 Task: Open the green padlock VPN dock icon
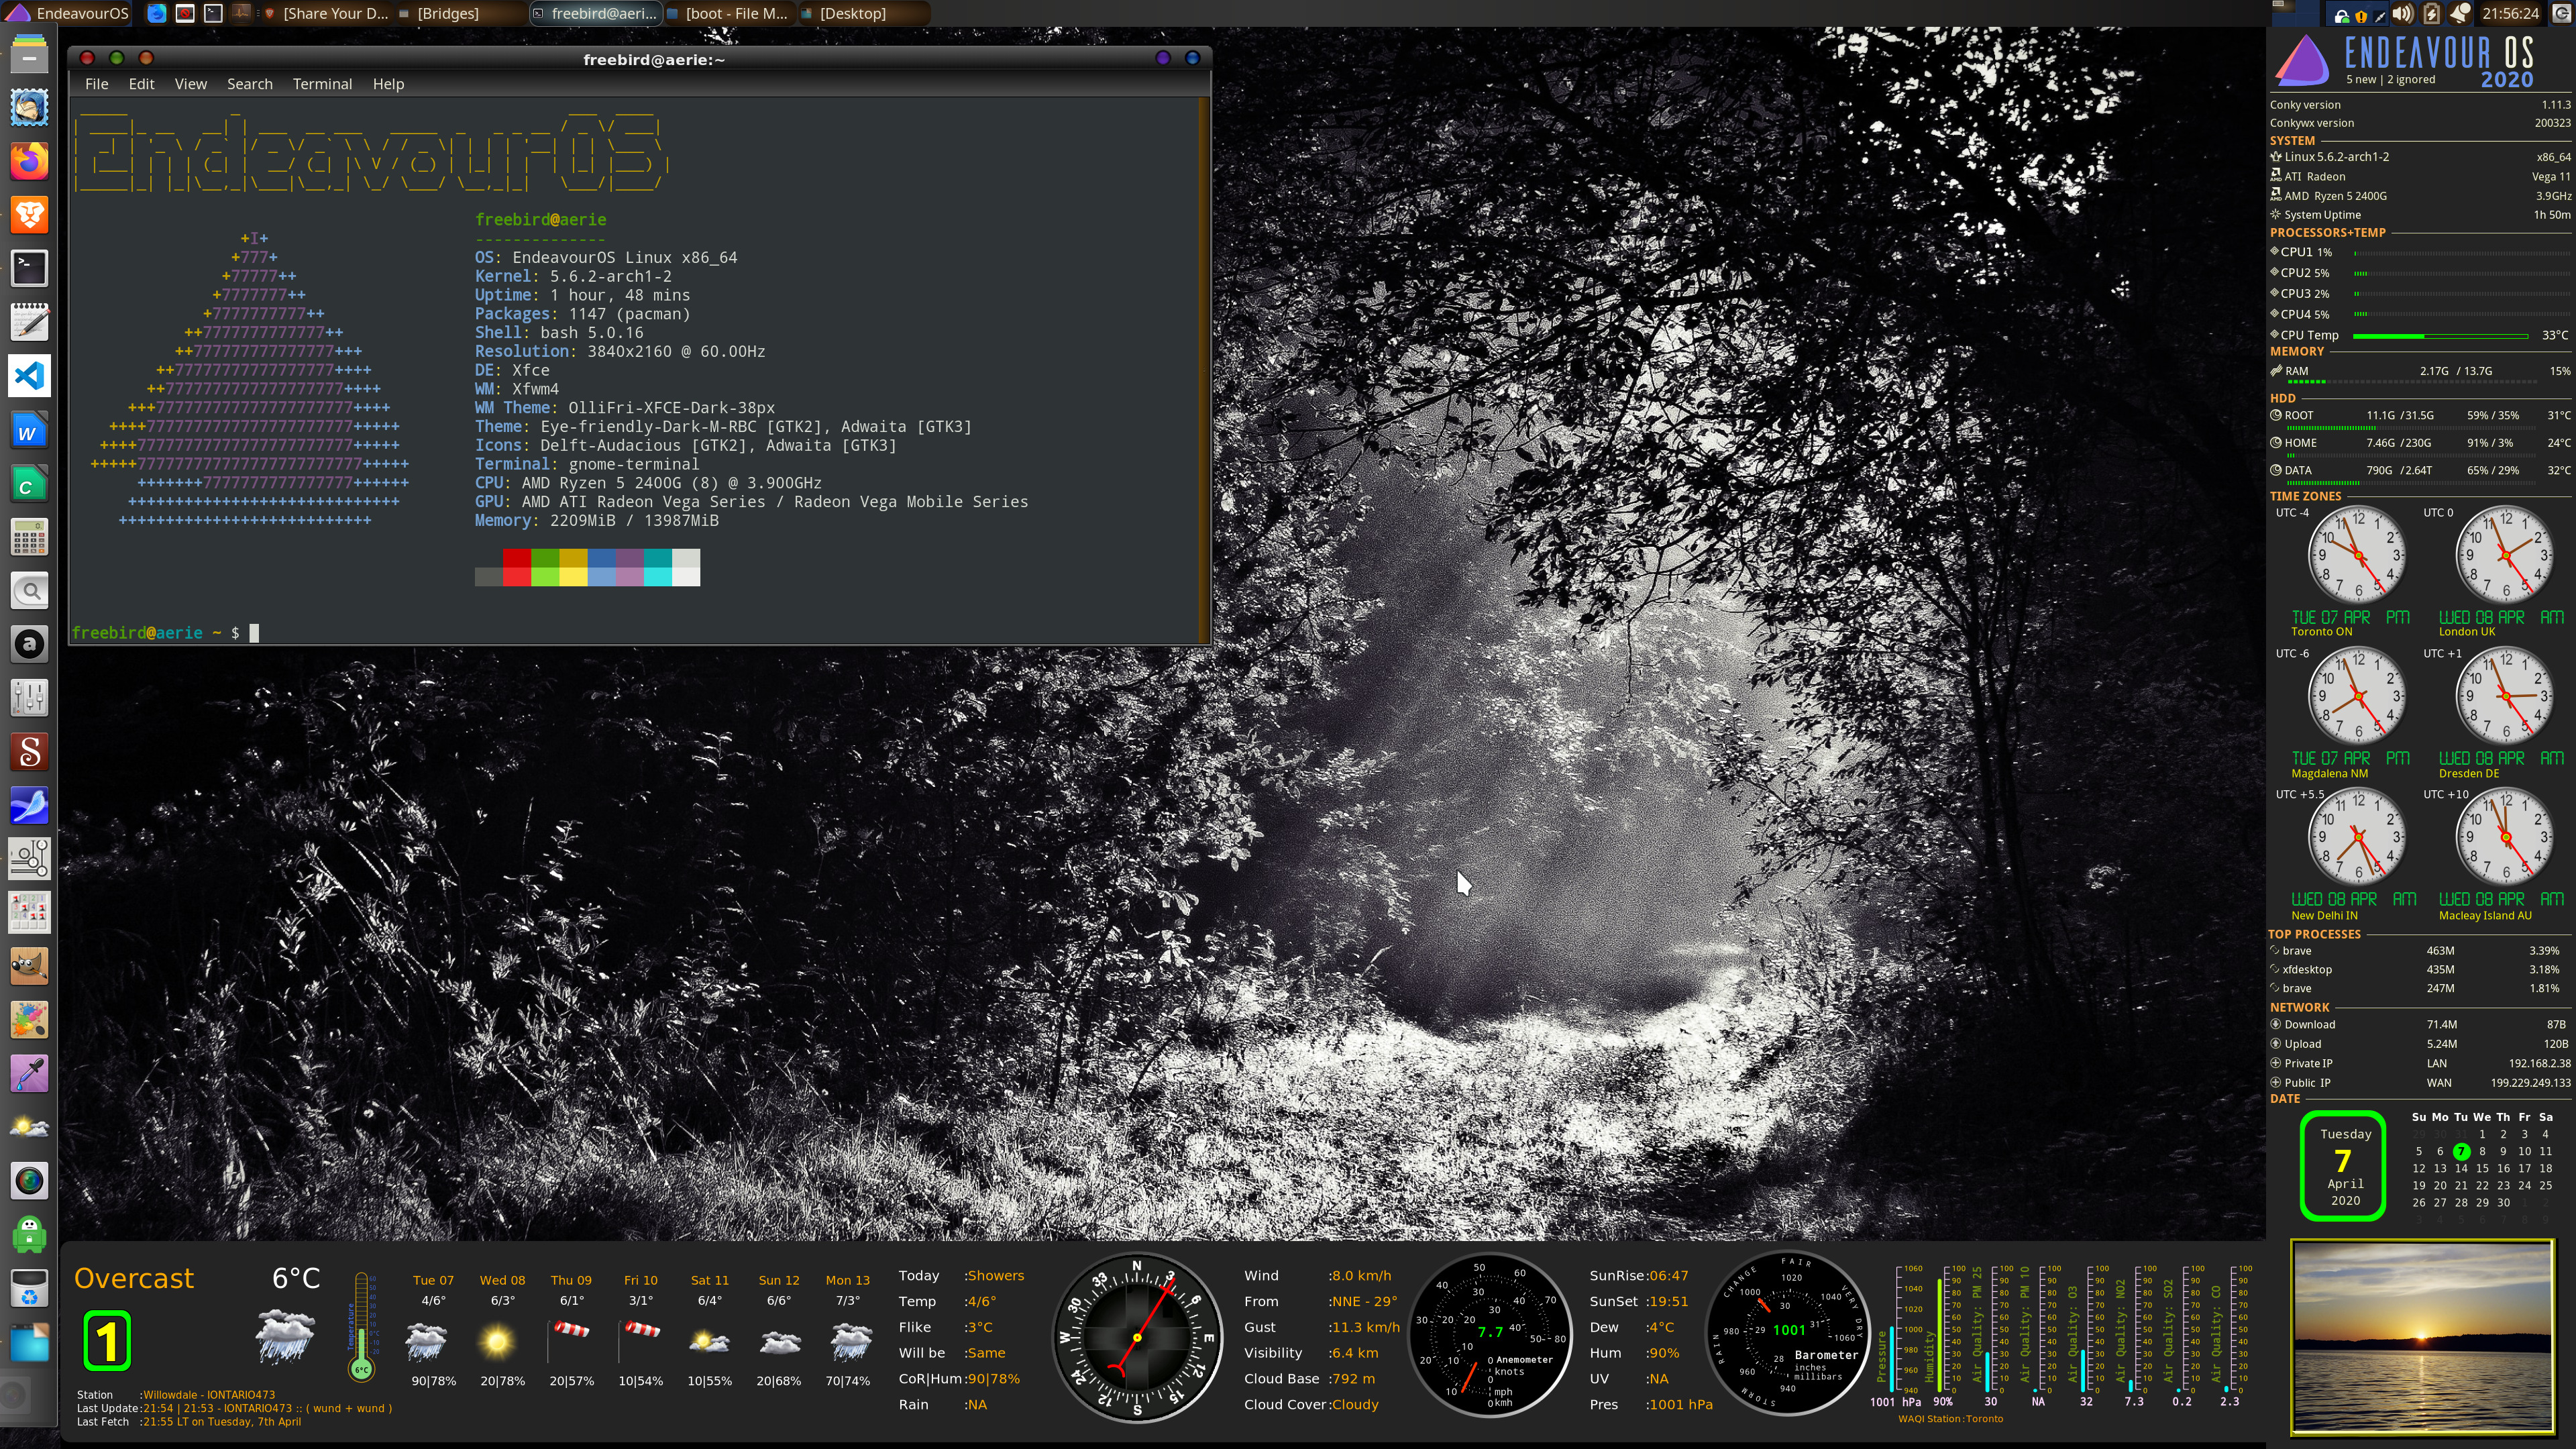(29, 1235)
